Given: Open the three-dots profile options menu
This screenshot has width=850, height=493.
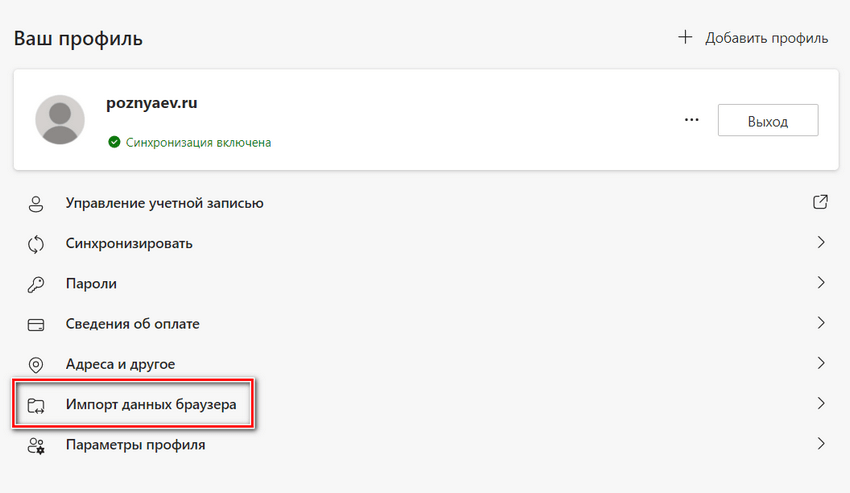Looking at the screenshot, I should tap(691, 120).
